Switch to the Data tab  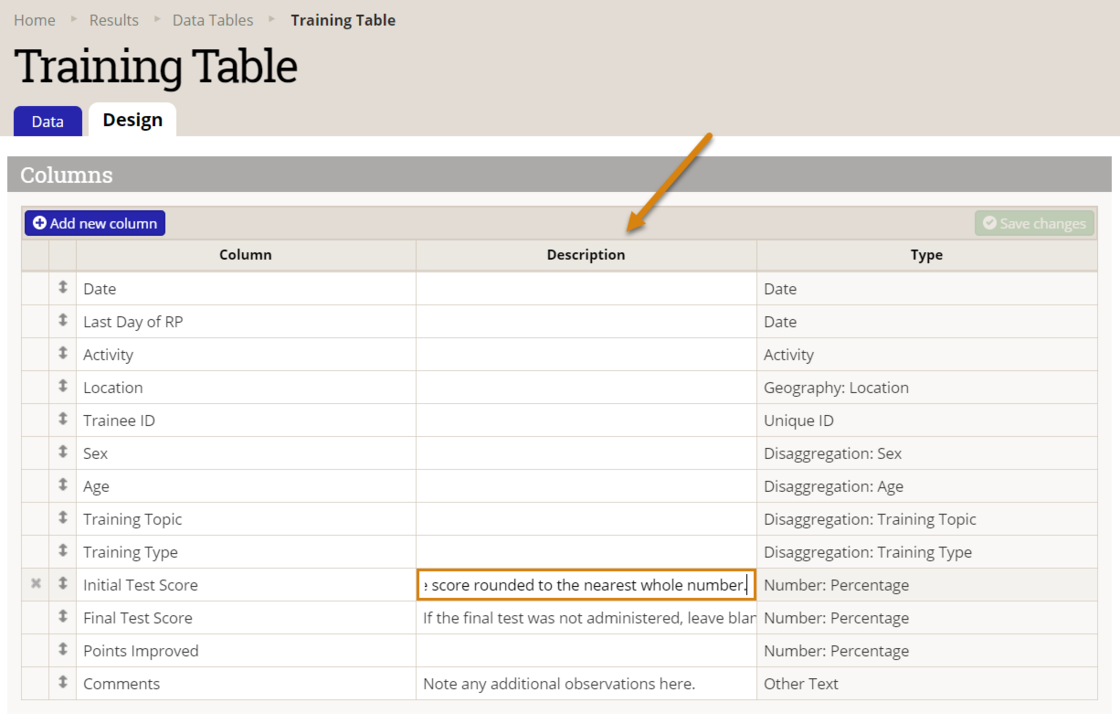pos(47,120)
